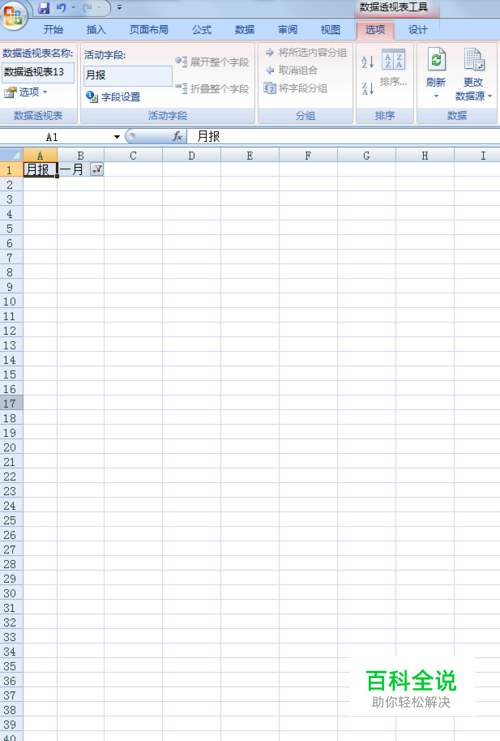Select row 2 header

pos(9,185)
